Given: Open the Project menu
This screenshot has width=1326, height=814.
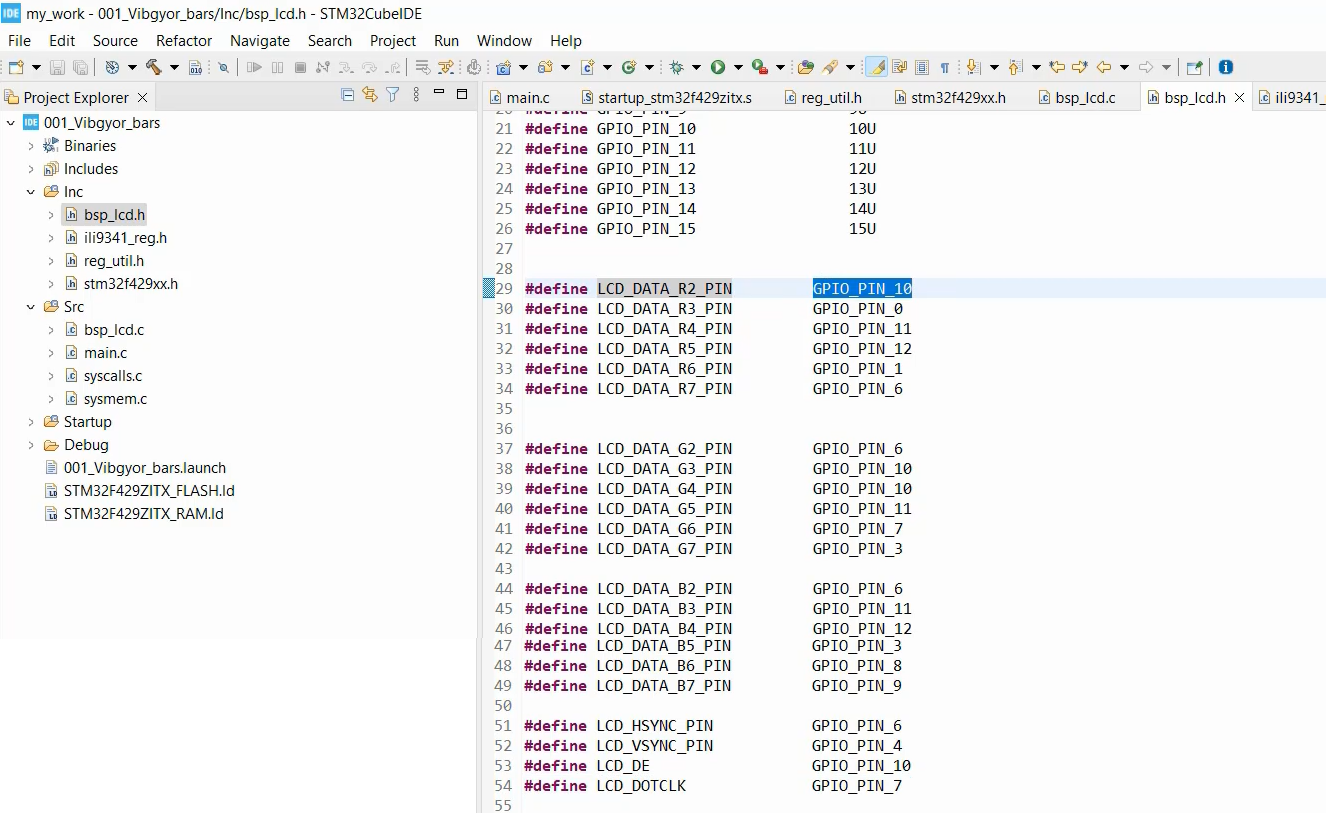Looking at the screenshot, I should pos(393,41).
